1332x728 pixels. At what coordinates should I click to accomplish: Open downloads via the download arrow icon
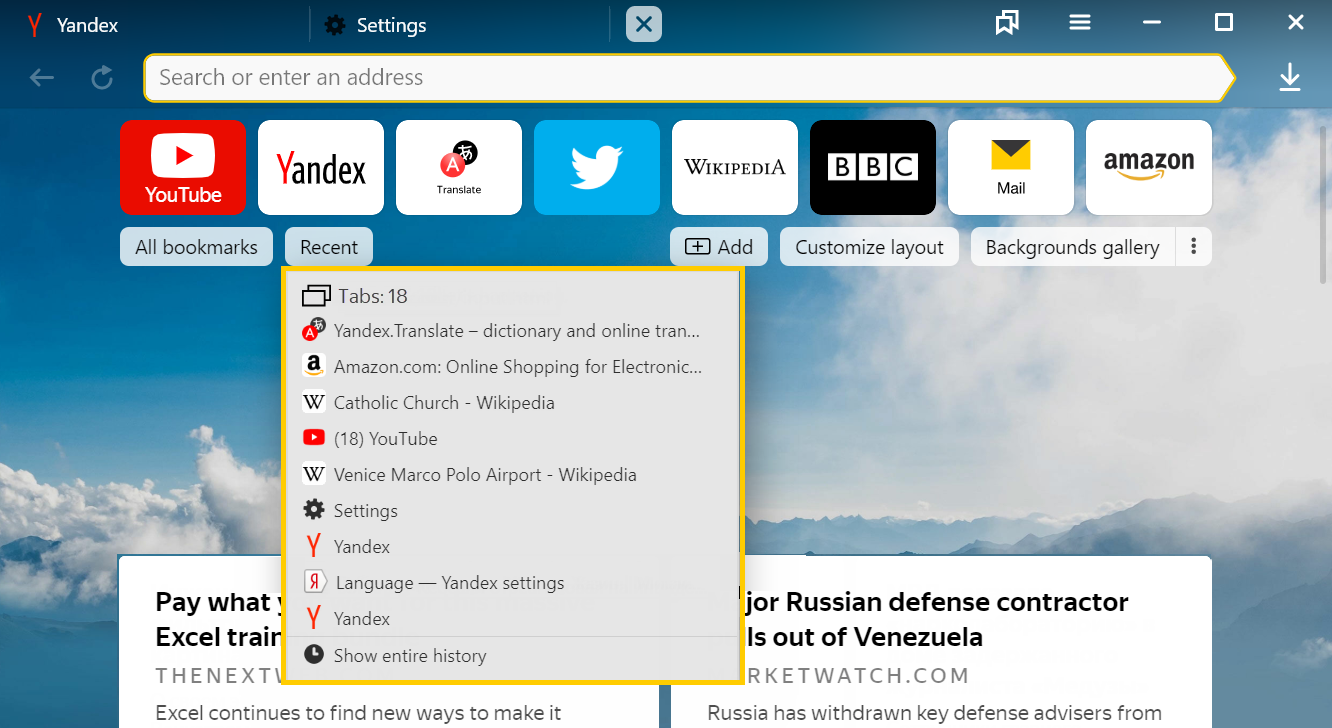point(1290,78)
